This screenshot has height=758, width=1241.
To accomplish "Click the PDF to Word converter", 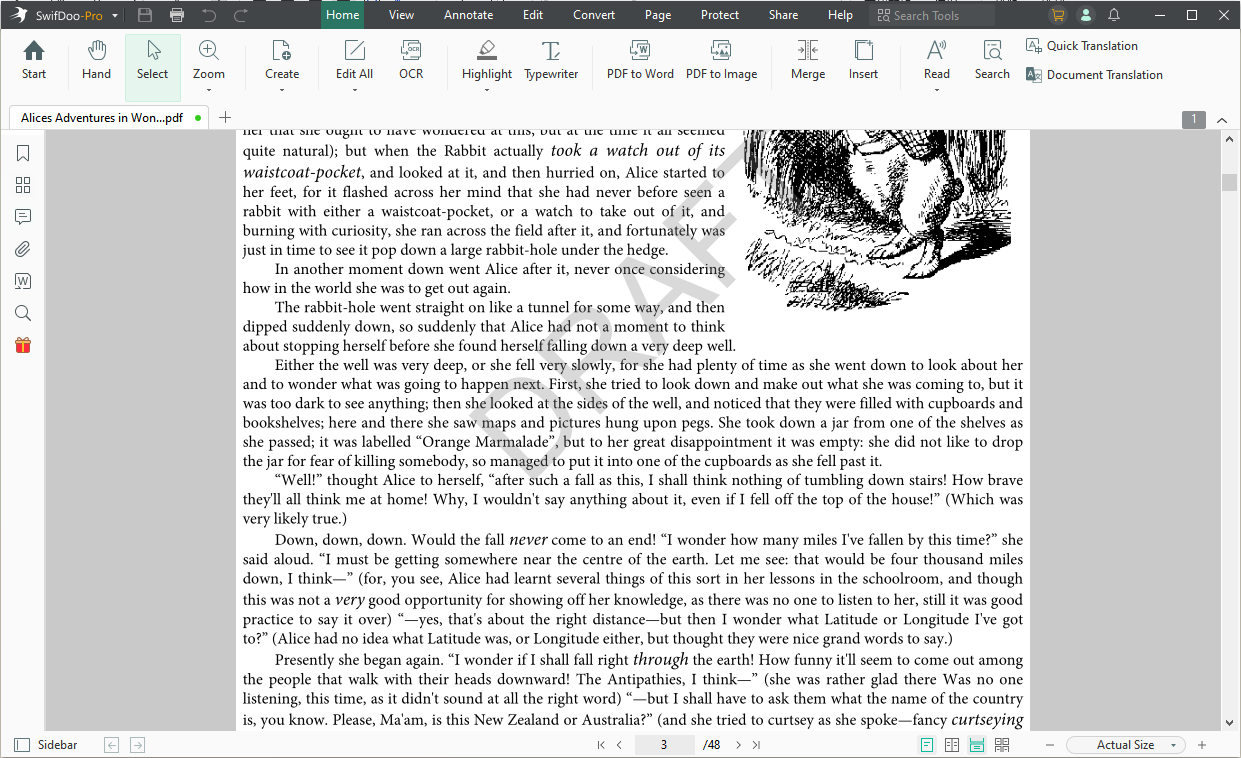I will coord(640,60).
